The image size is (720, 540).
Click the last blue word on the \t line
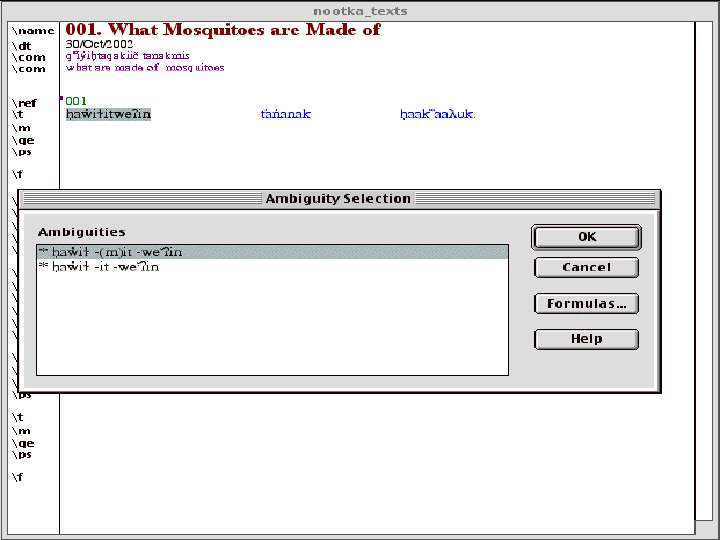coord(437,115)
